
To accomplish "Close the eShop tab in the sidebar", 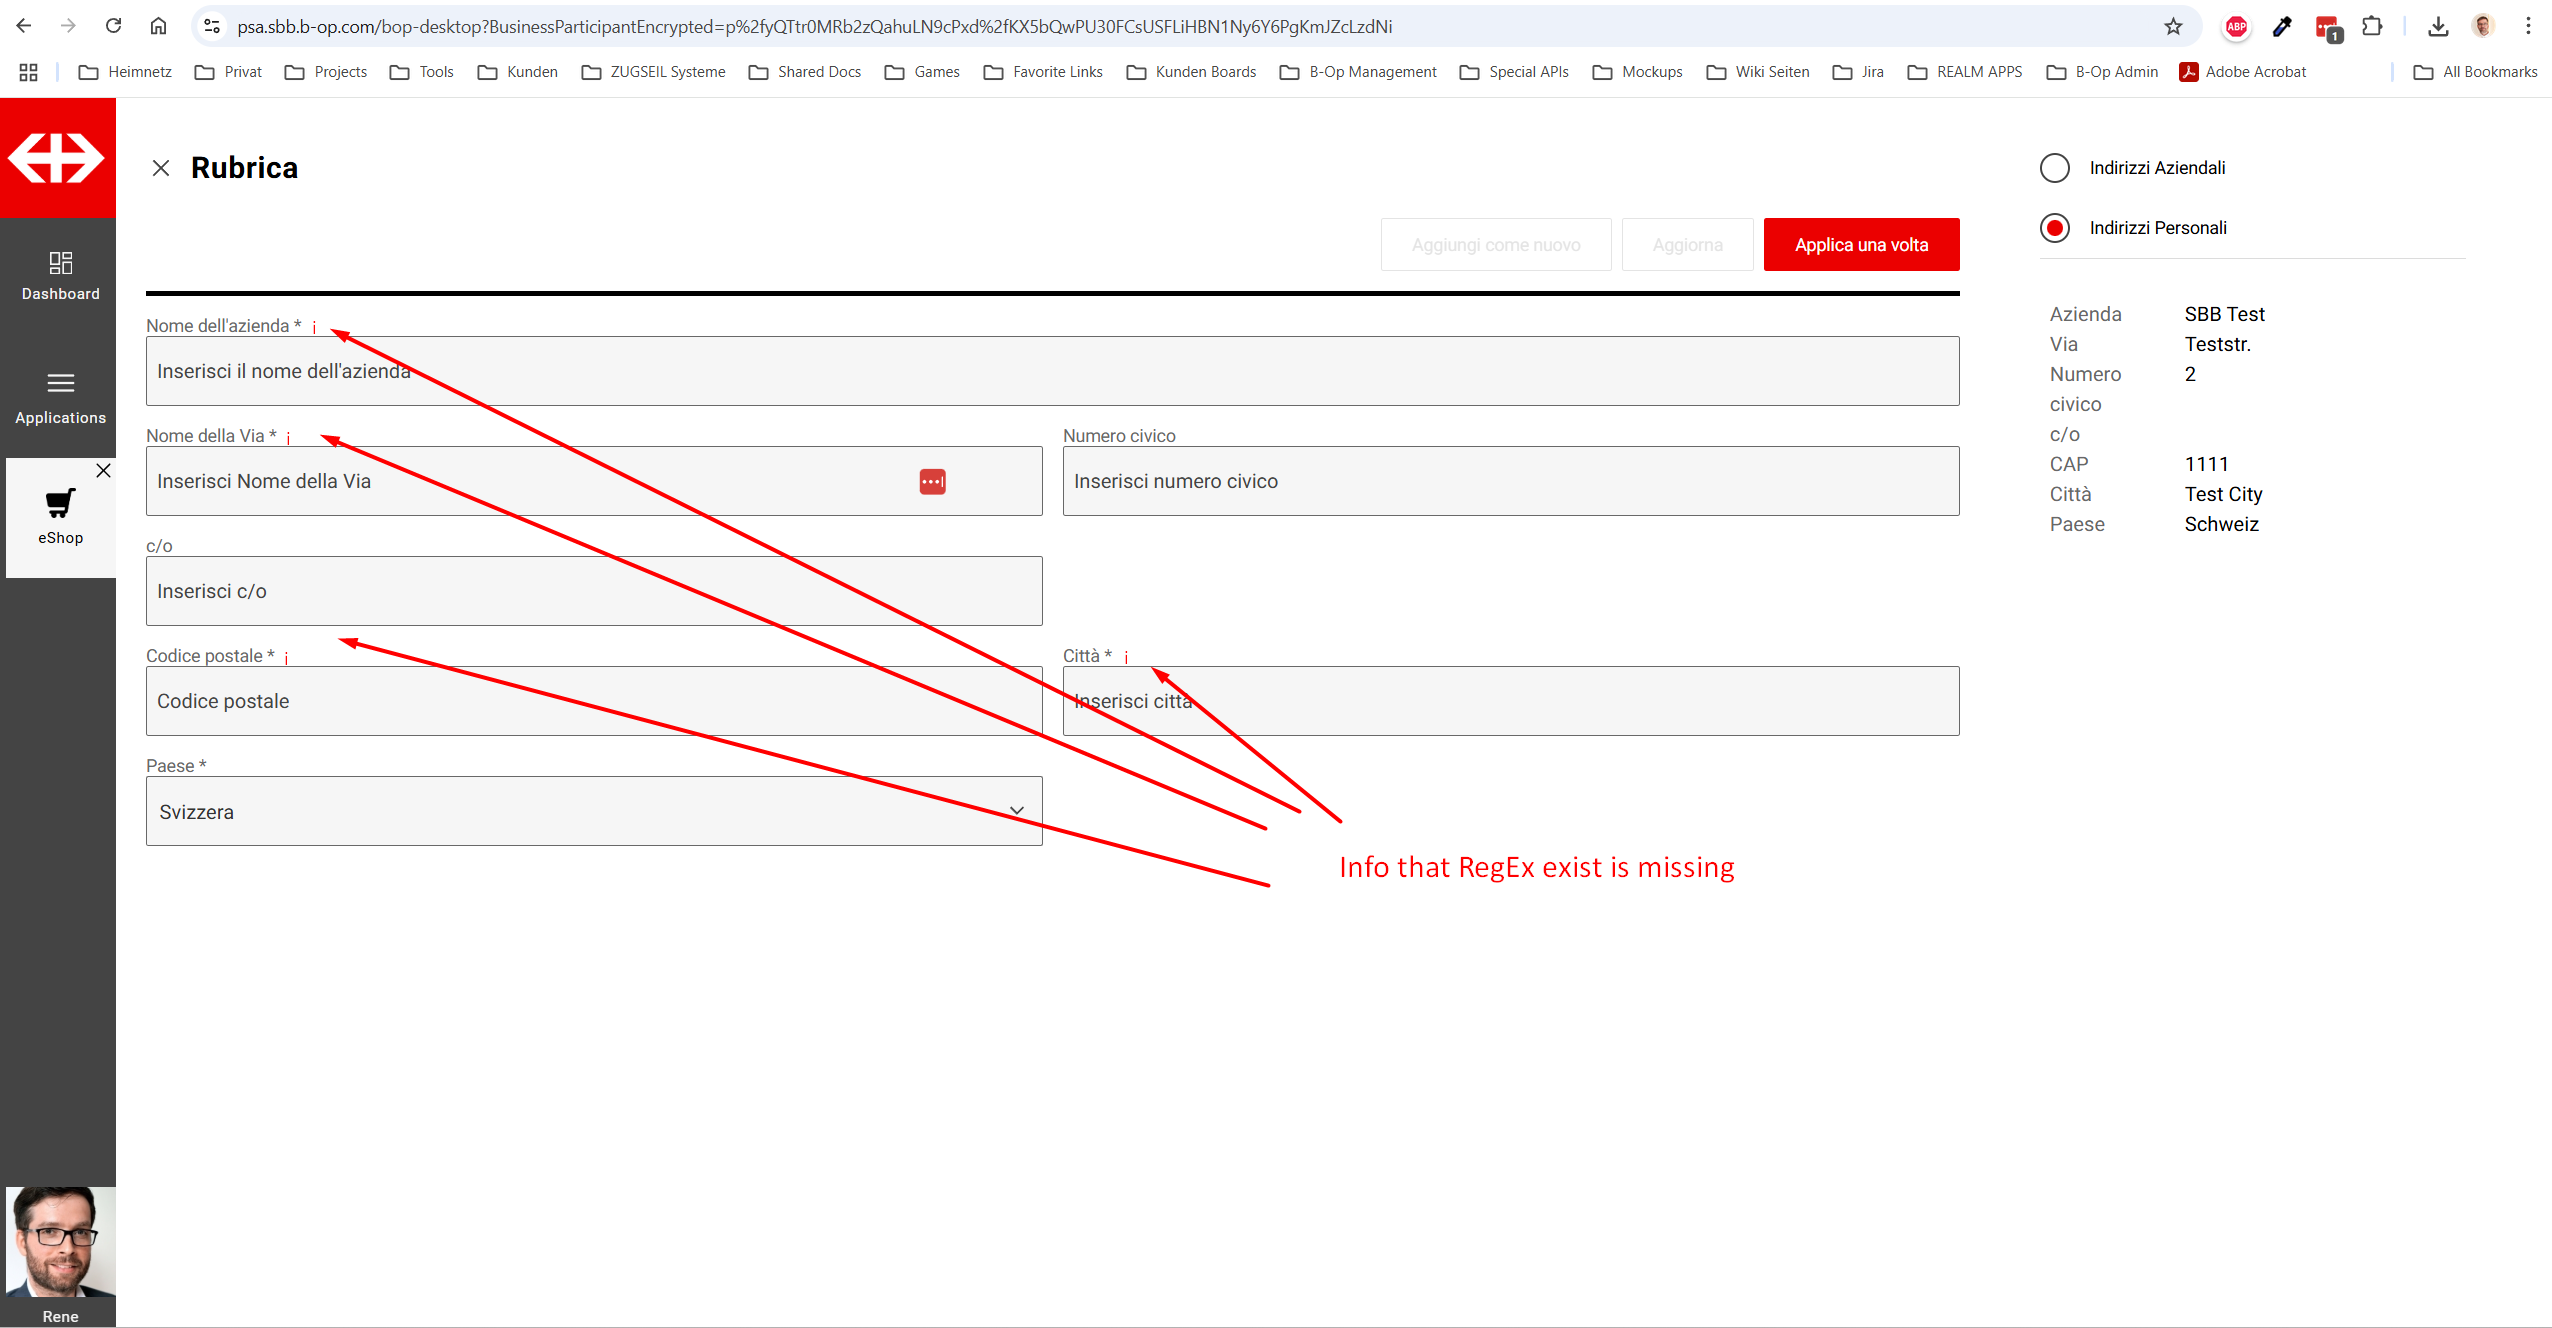I will [103, 471].
